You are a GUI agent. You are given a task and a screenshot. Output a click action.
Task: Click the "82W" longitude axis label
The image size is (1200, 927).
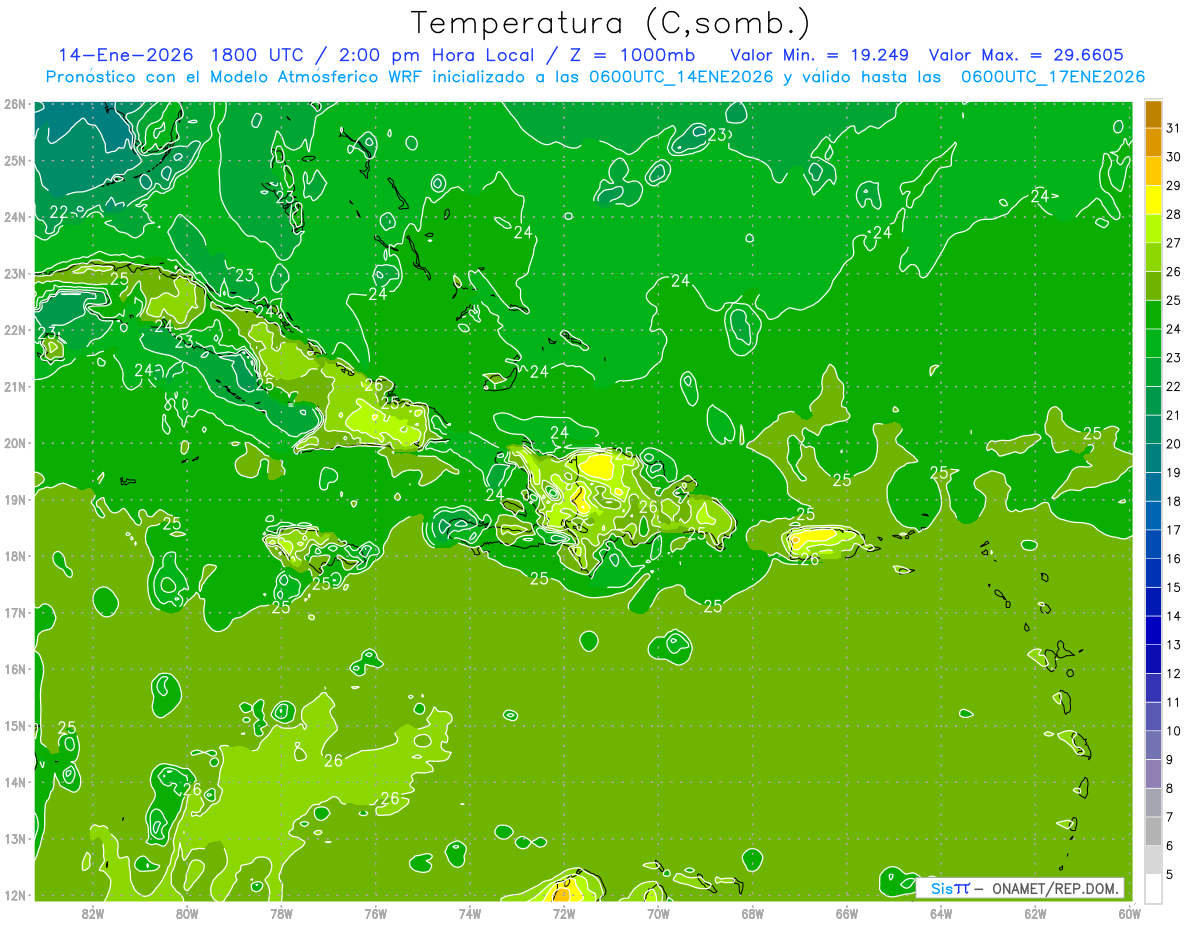pyautogui.click(x=92, y=913)
